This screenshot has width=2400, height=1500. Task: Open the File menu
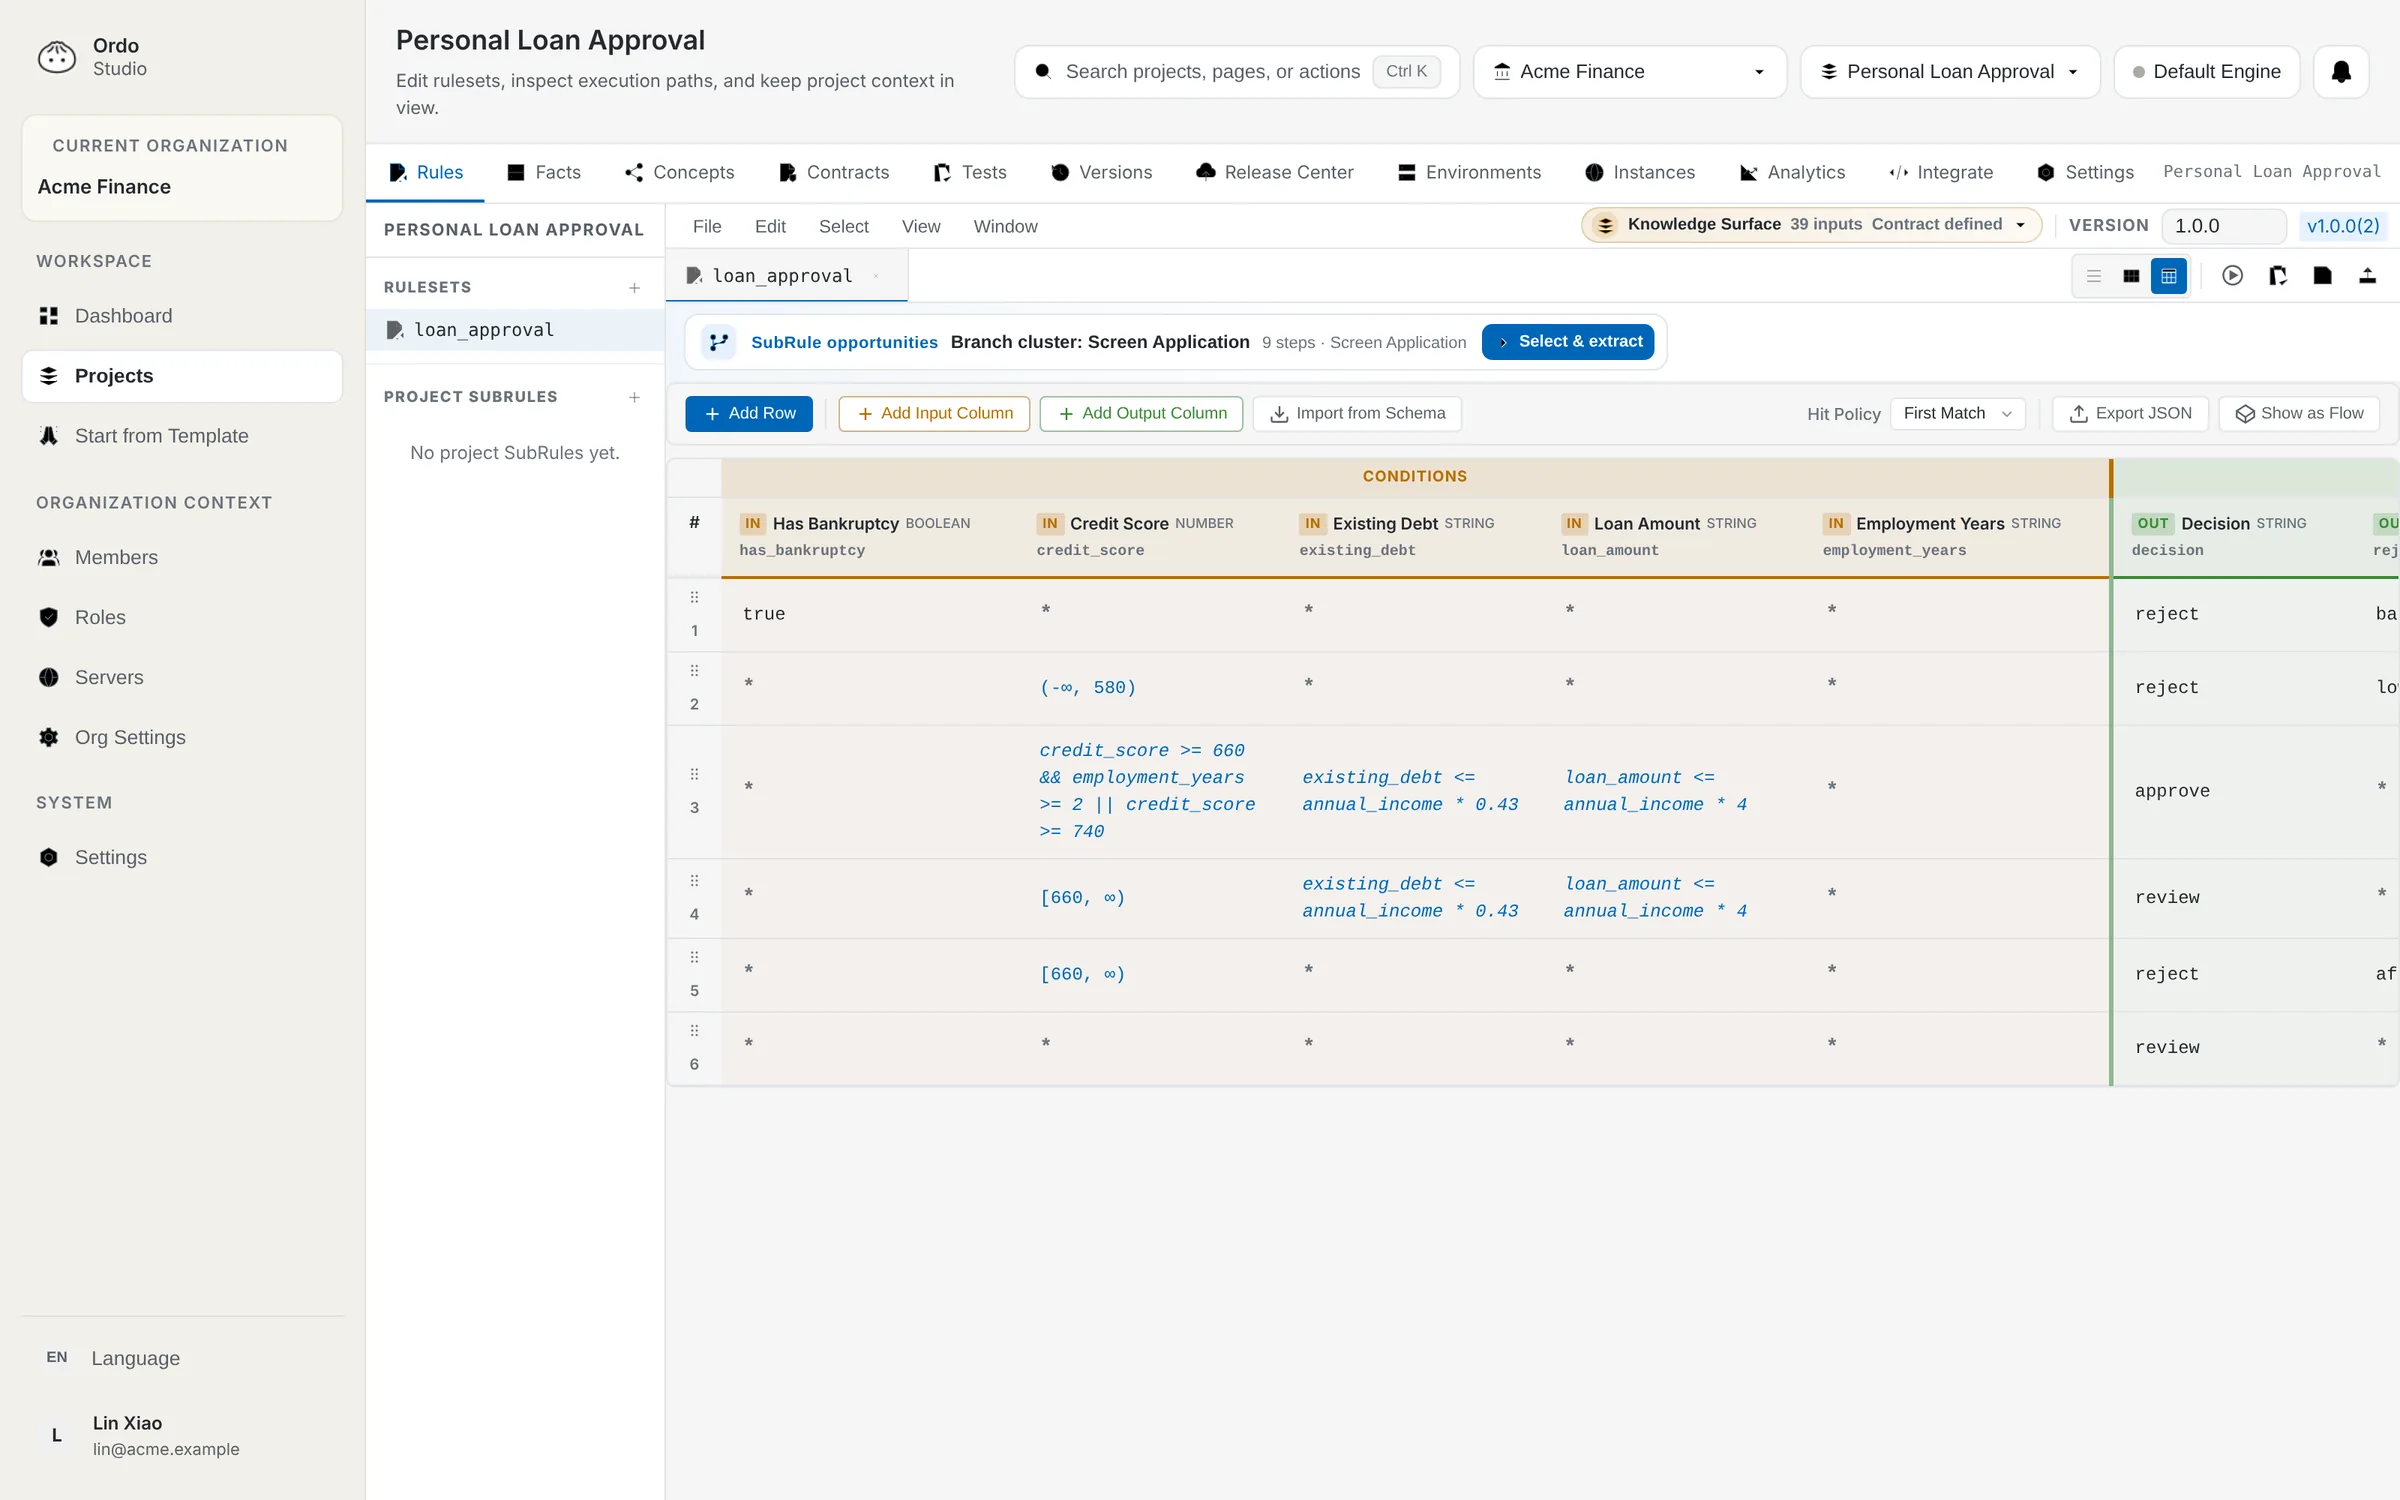click(x=707, y=227)
